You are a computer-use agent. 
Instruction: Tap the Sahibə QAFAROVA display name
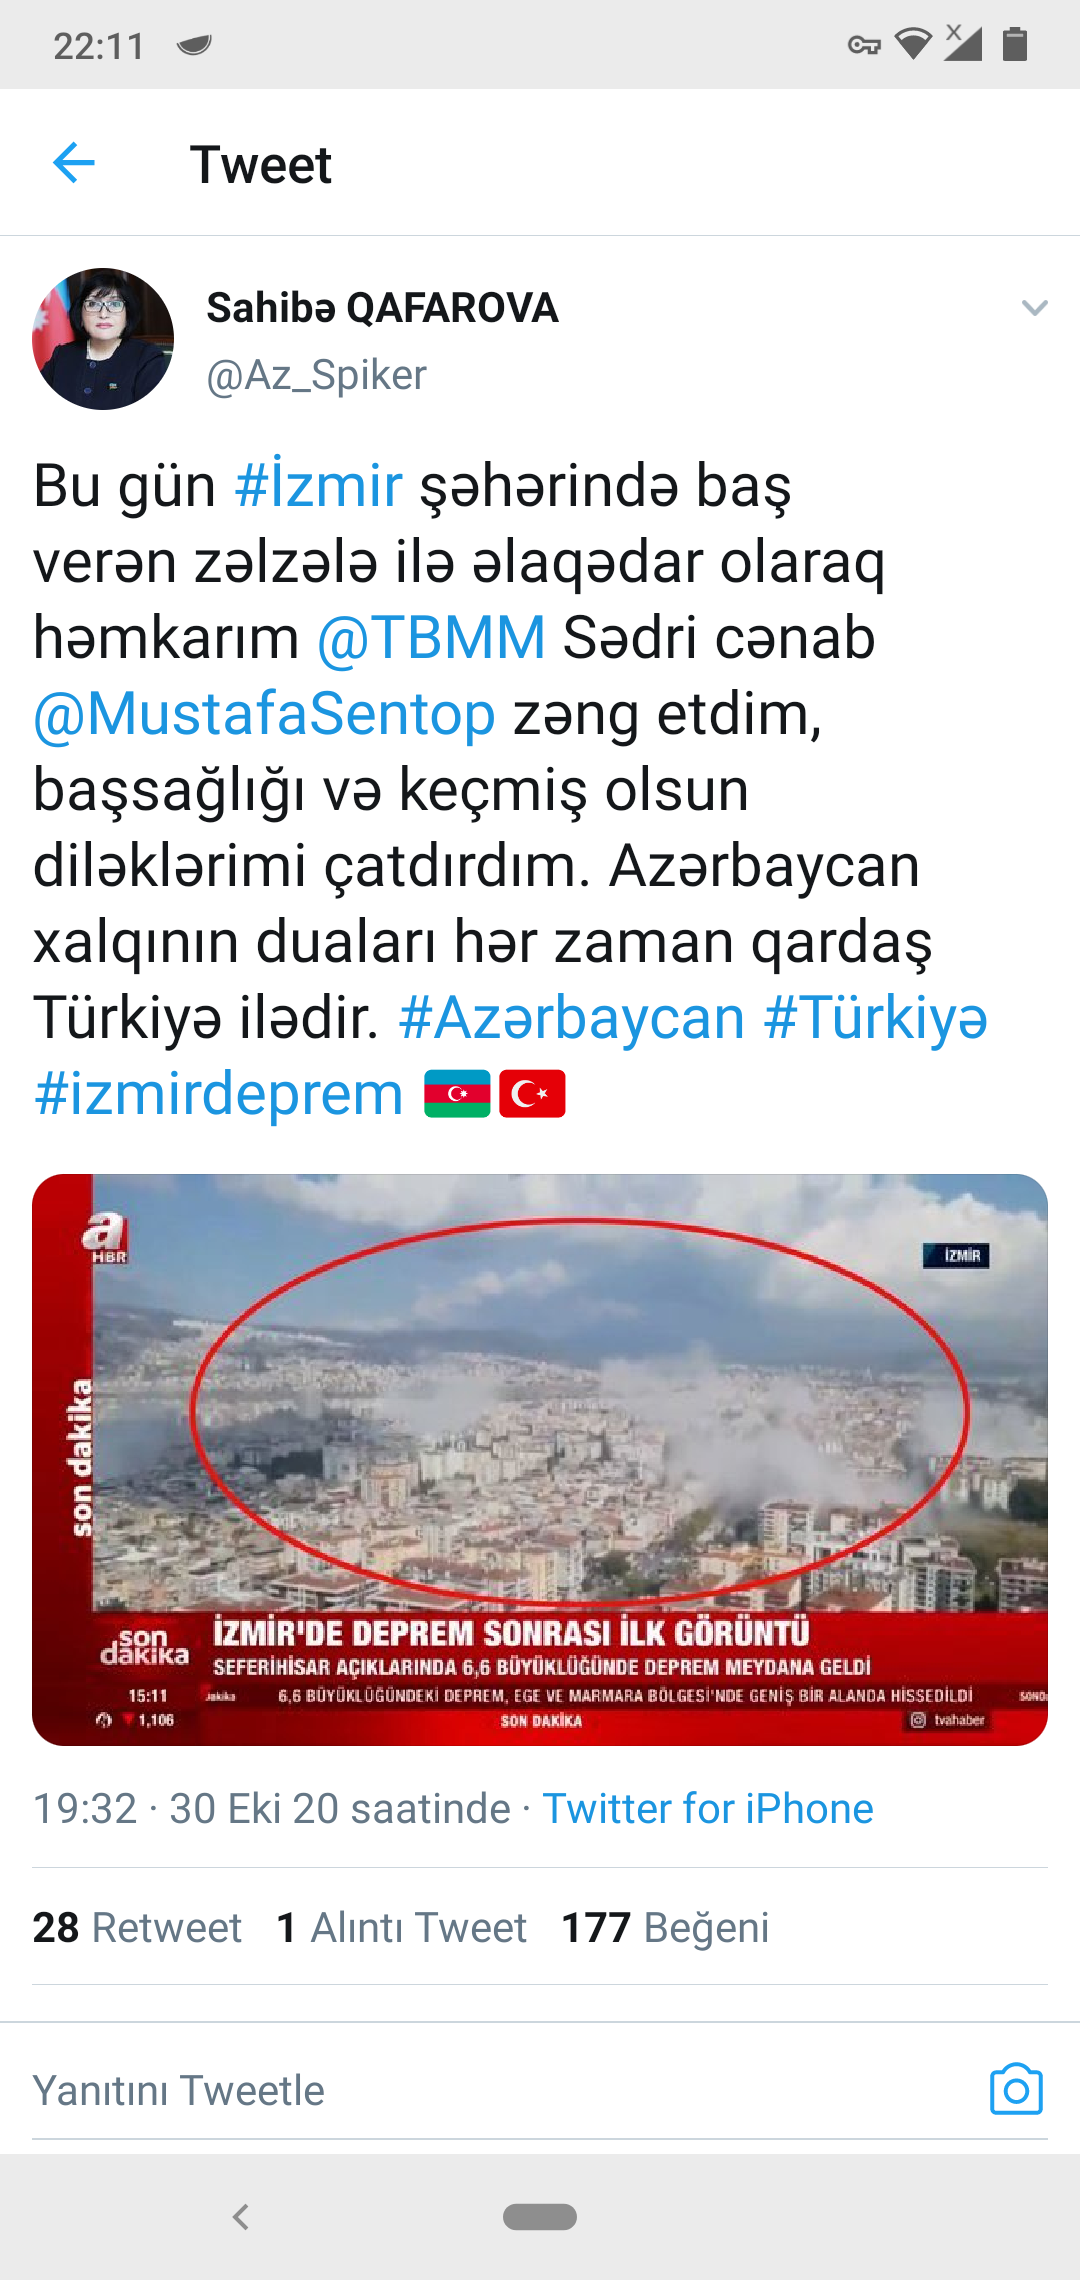coord(382,308)
